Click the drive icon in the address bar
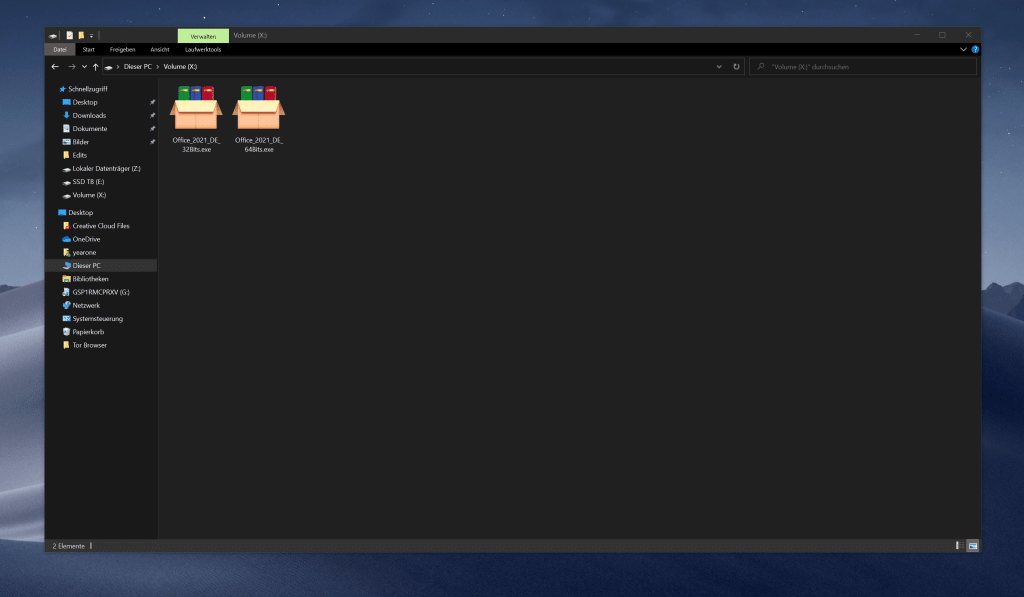The width and height of the screenshot is (1024, 597). click(x=108, y=67)
